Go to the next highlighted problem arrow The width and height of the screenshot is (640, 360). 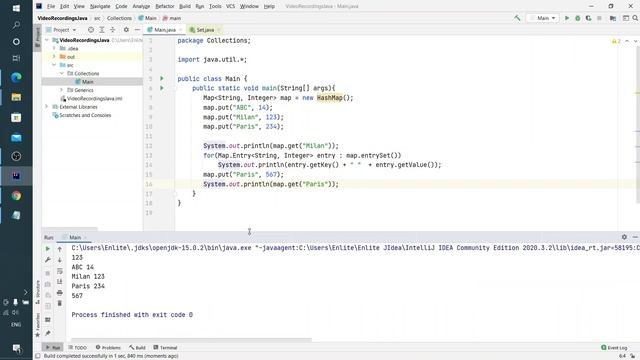click(635, 41)
